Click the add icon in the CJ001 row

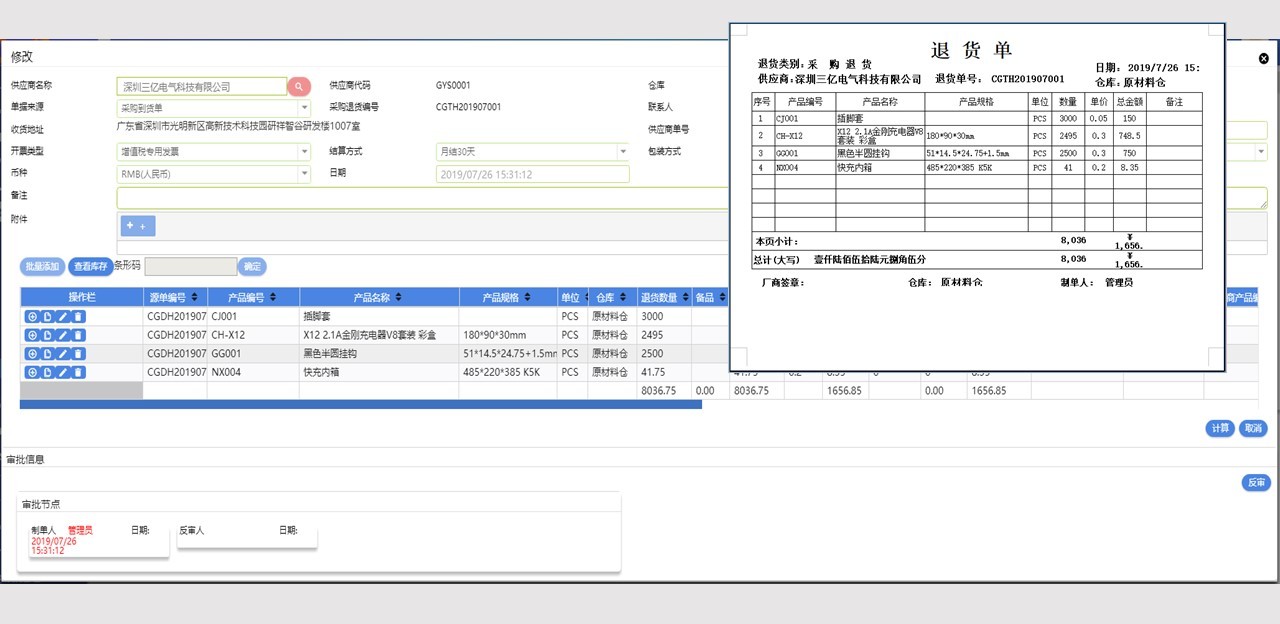(x=32, y=316)
